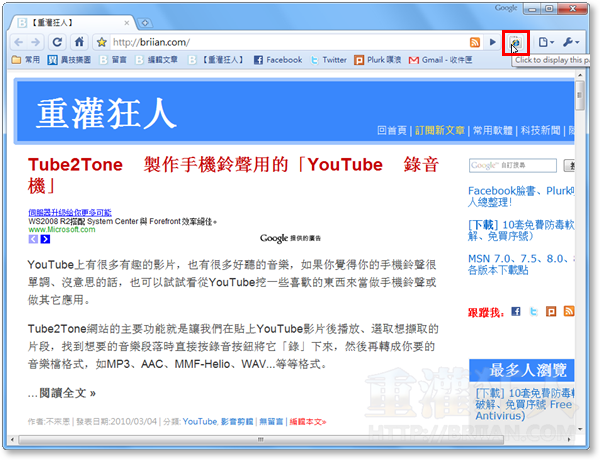Click the bookmark star icon

[x=101, y=42]
